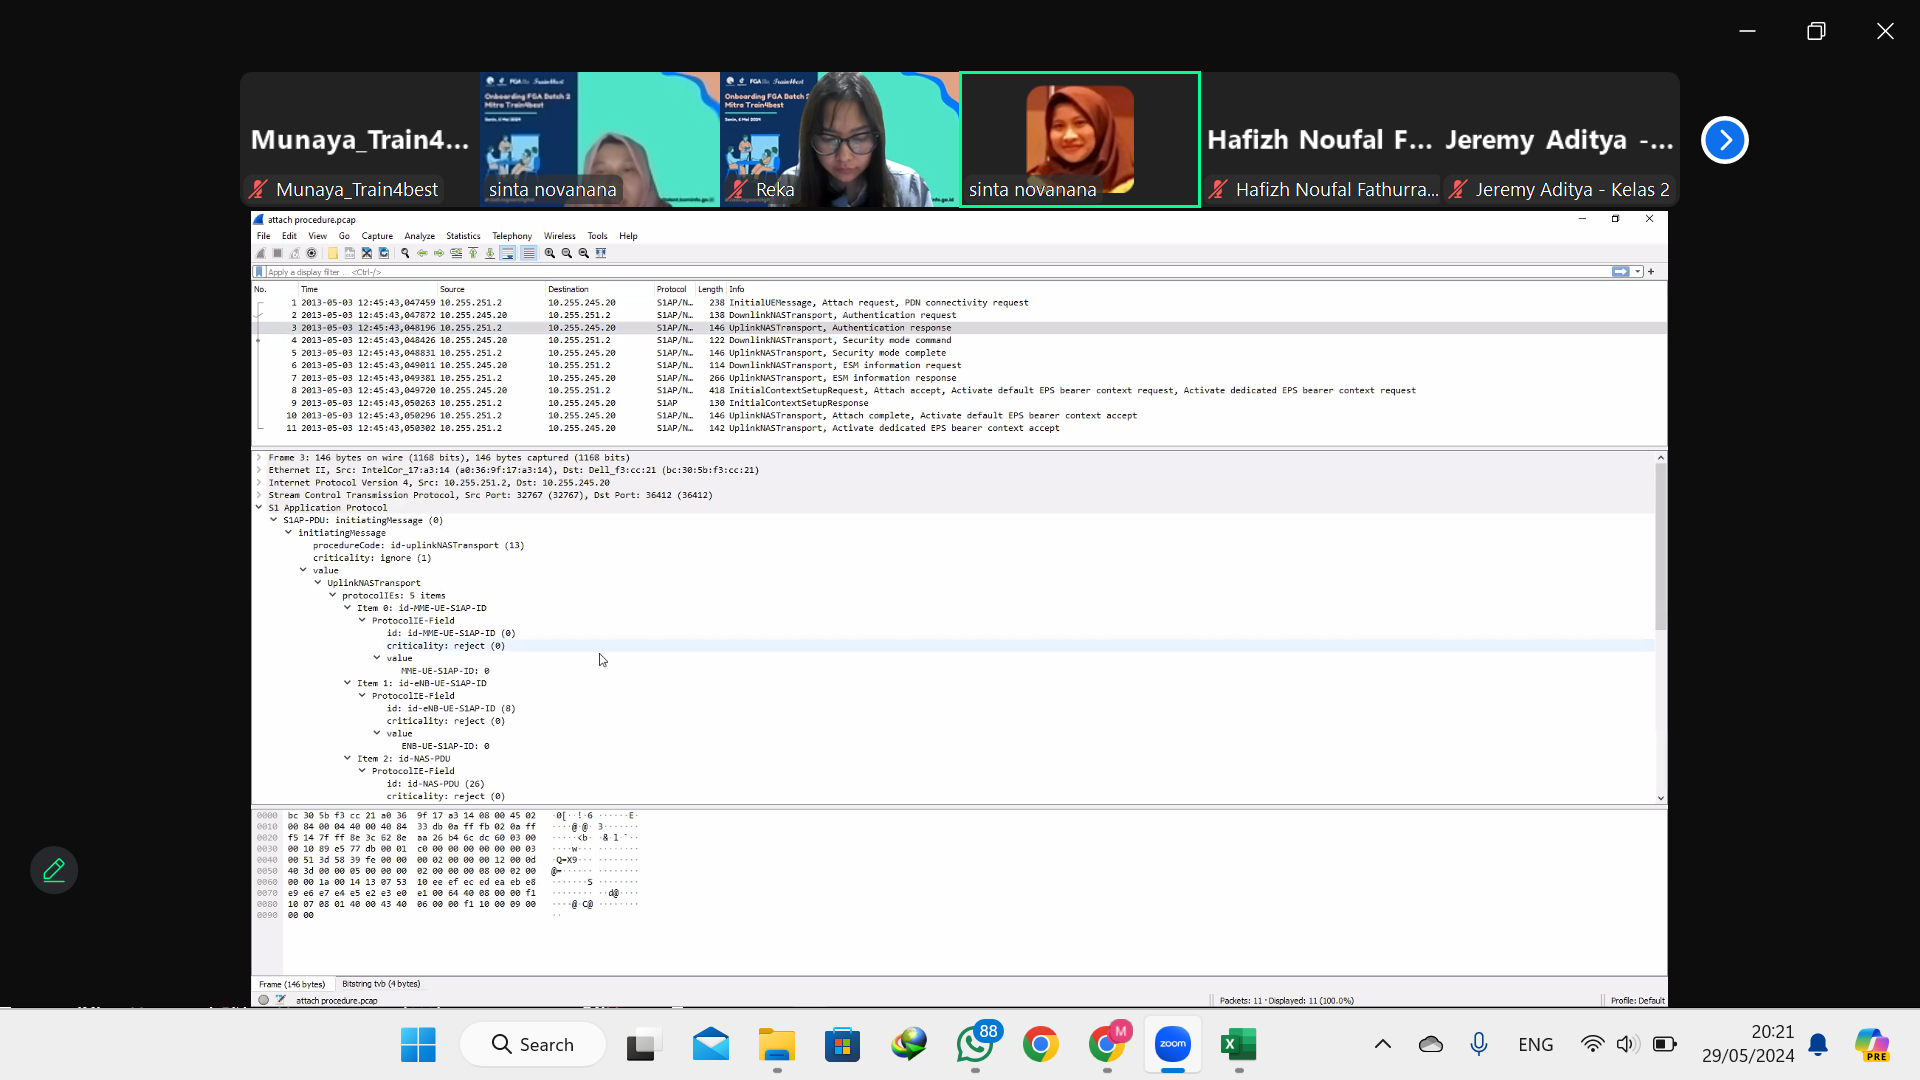Click the resize columns icon
Screen dimensions: 1920x1080
click(x=601, y=253)
